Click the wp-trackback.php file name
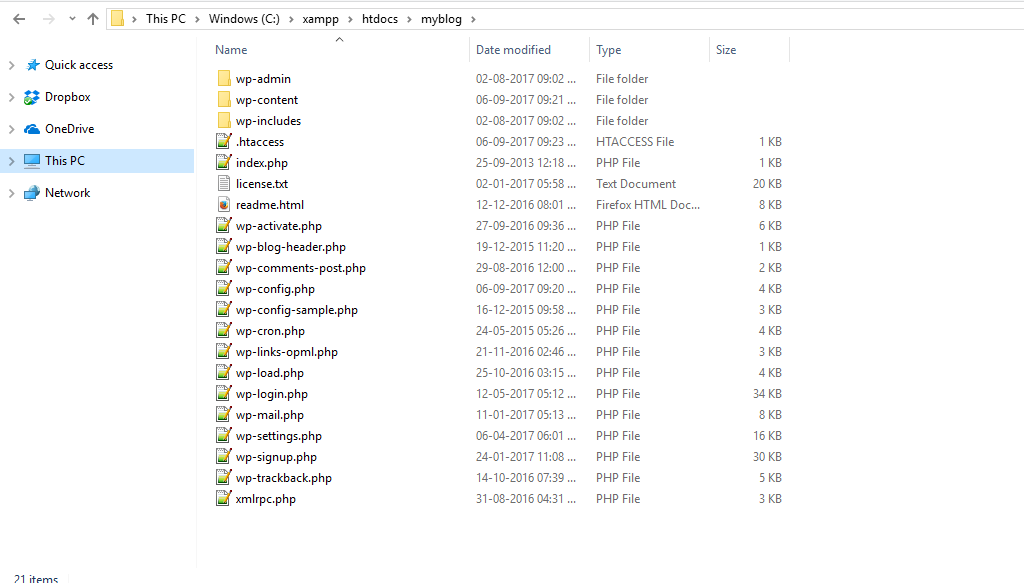This screenshot has height=583, width=1024. point(284,478)
